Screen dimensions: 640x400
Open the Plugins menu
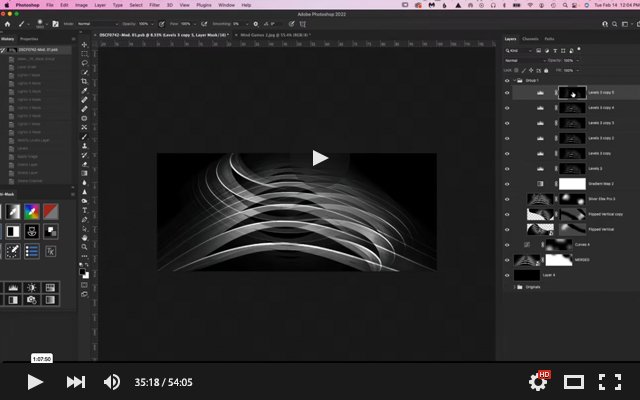204,5
